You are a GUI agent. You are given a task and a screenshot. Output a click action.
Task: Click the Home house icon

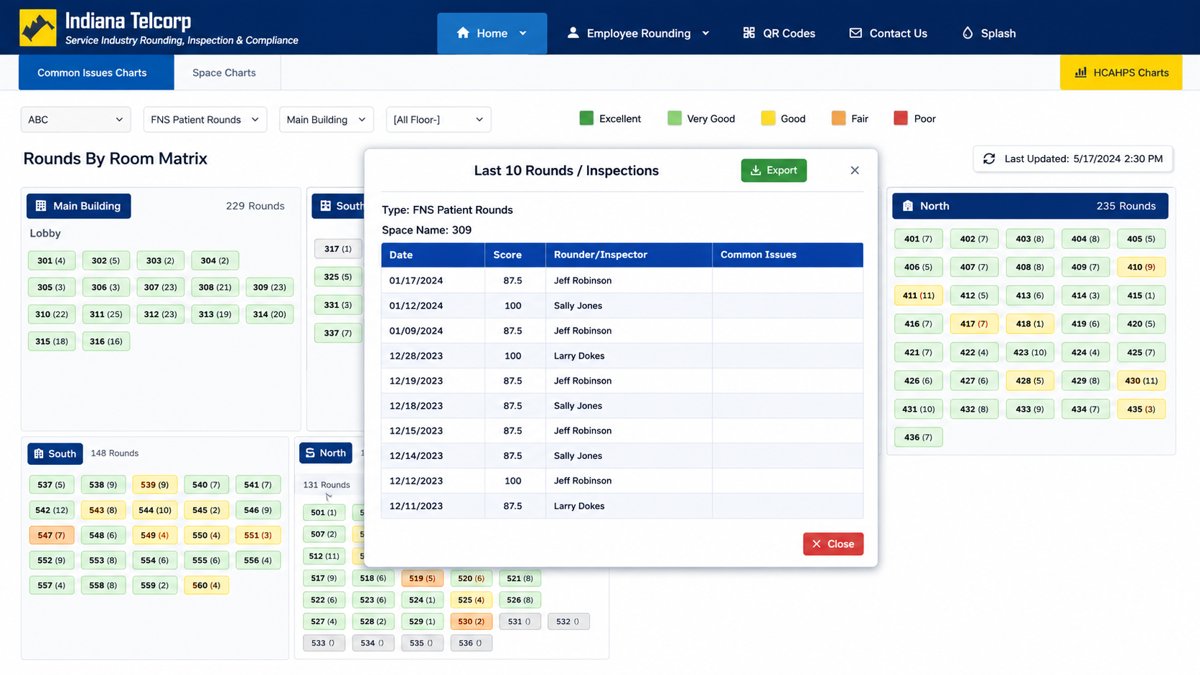point(463,33)
